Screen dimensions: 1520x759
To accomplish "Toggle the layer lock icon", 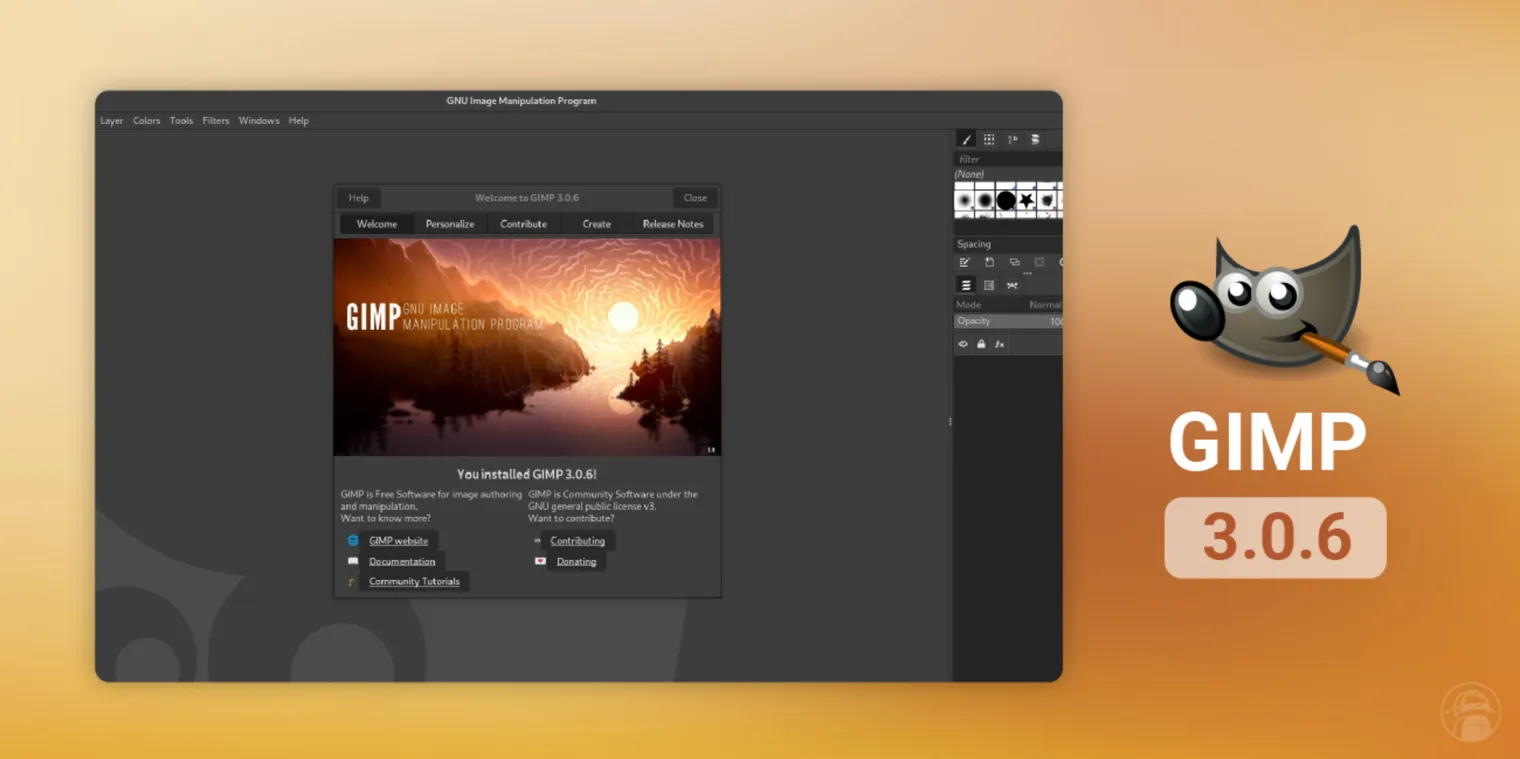I will coord(980,343).
